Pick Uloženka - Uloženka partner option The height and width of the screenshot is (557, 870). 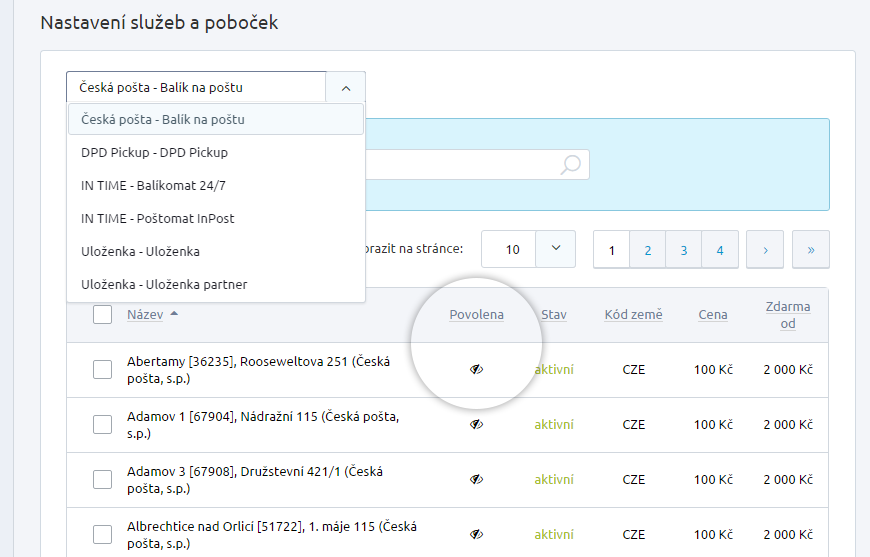(x=164, y=284)
